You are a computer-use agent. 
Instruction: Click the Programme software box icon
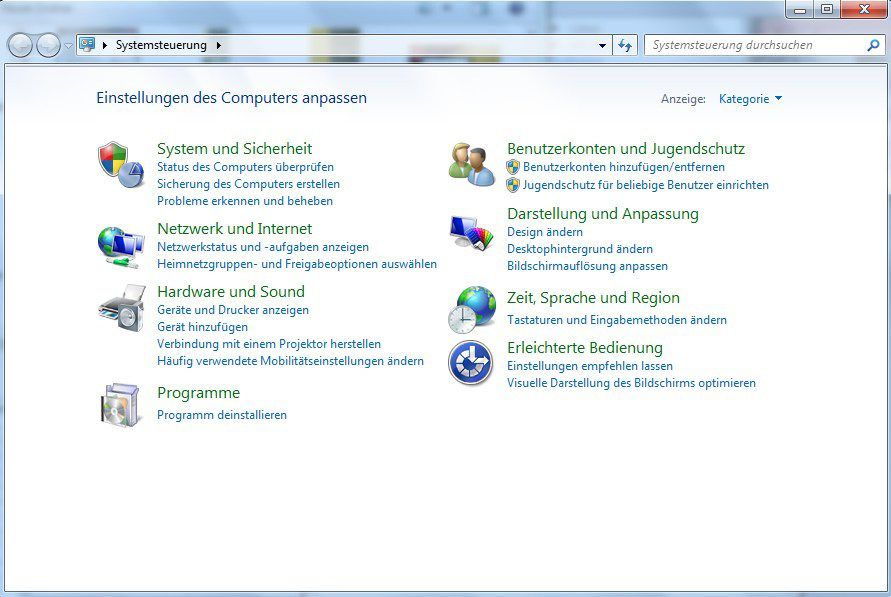point(120,403)
